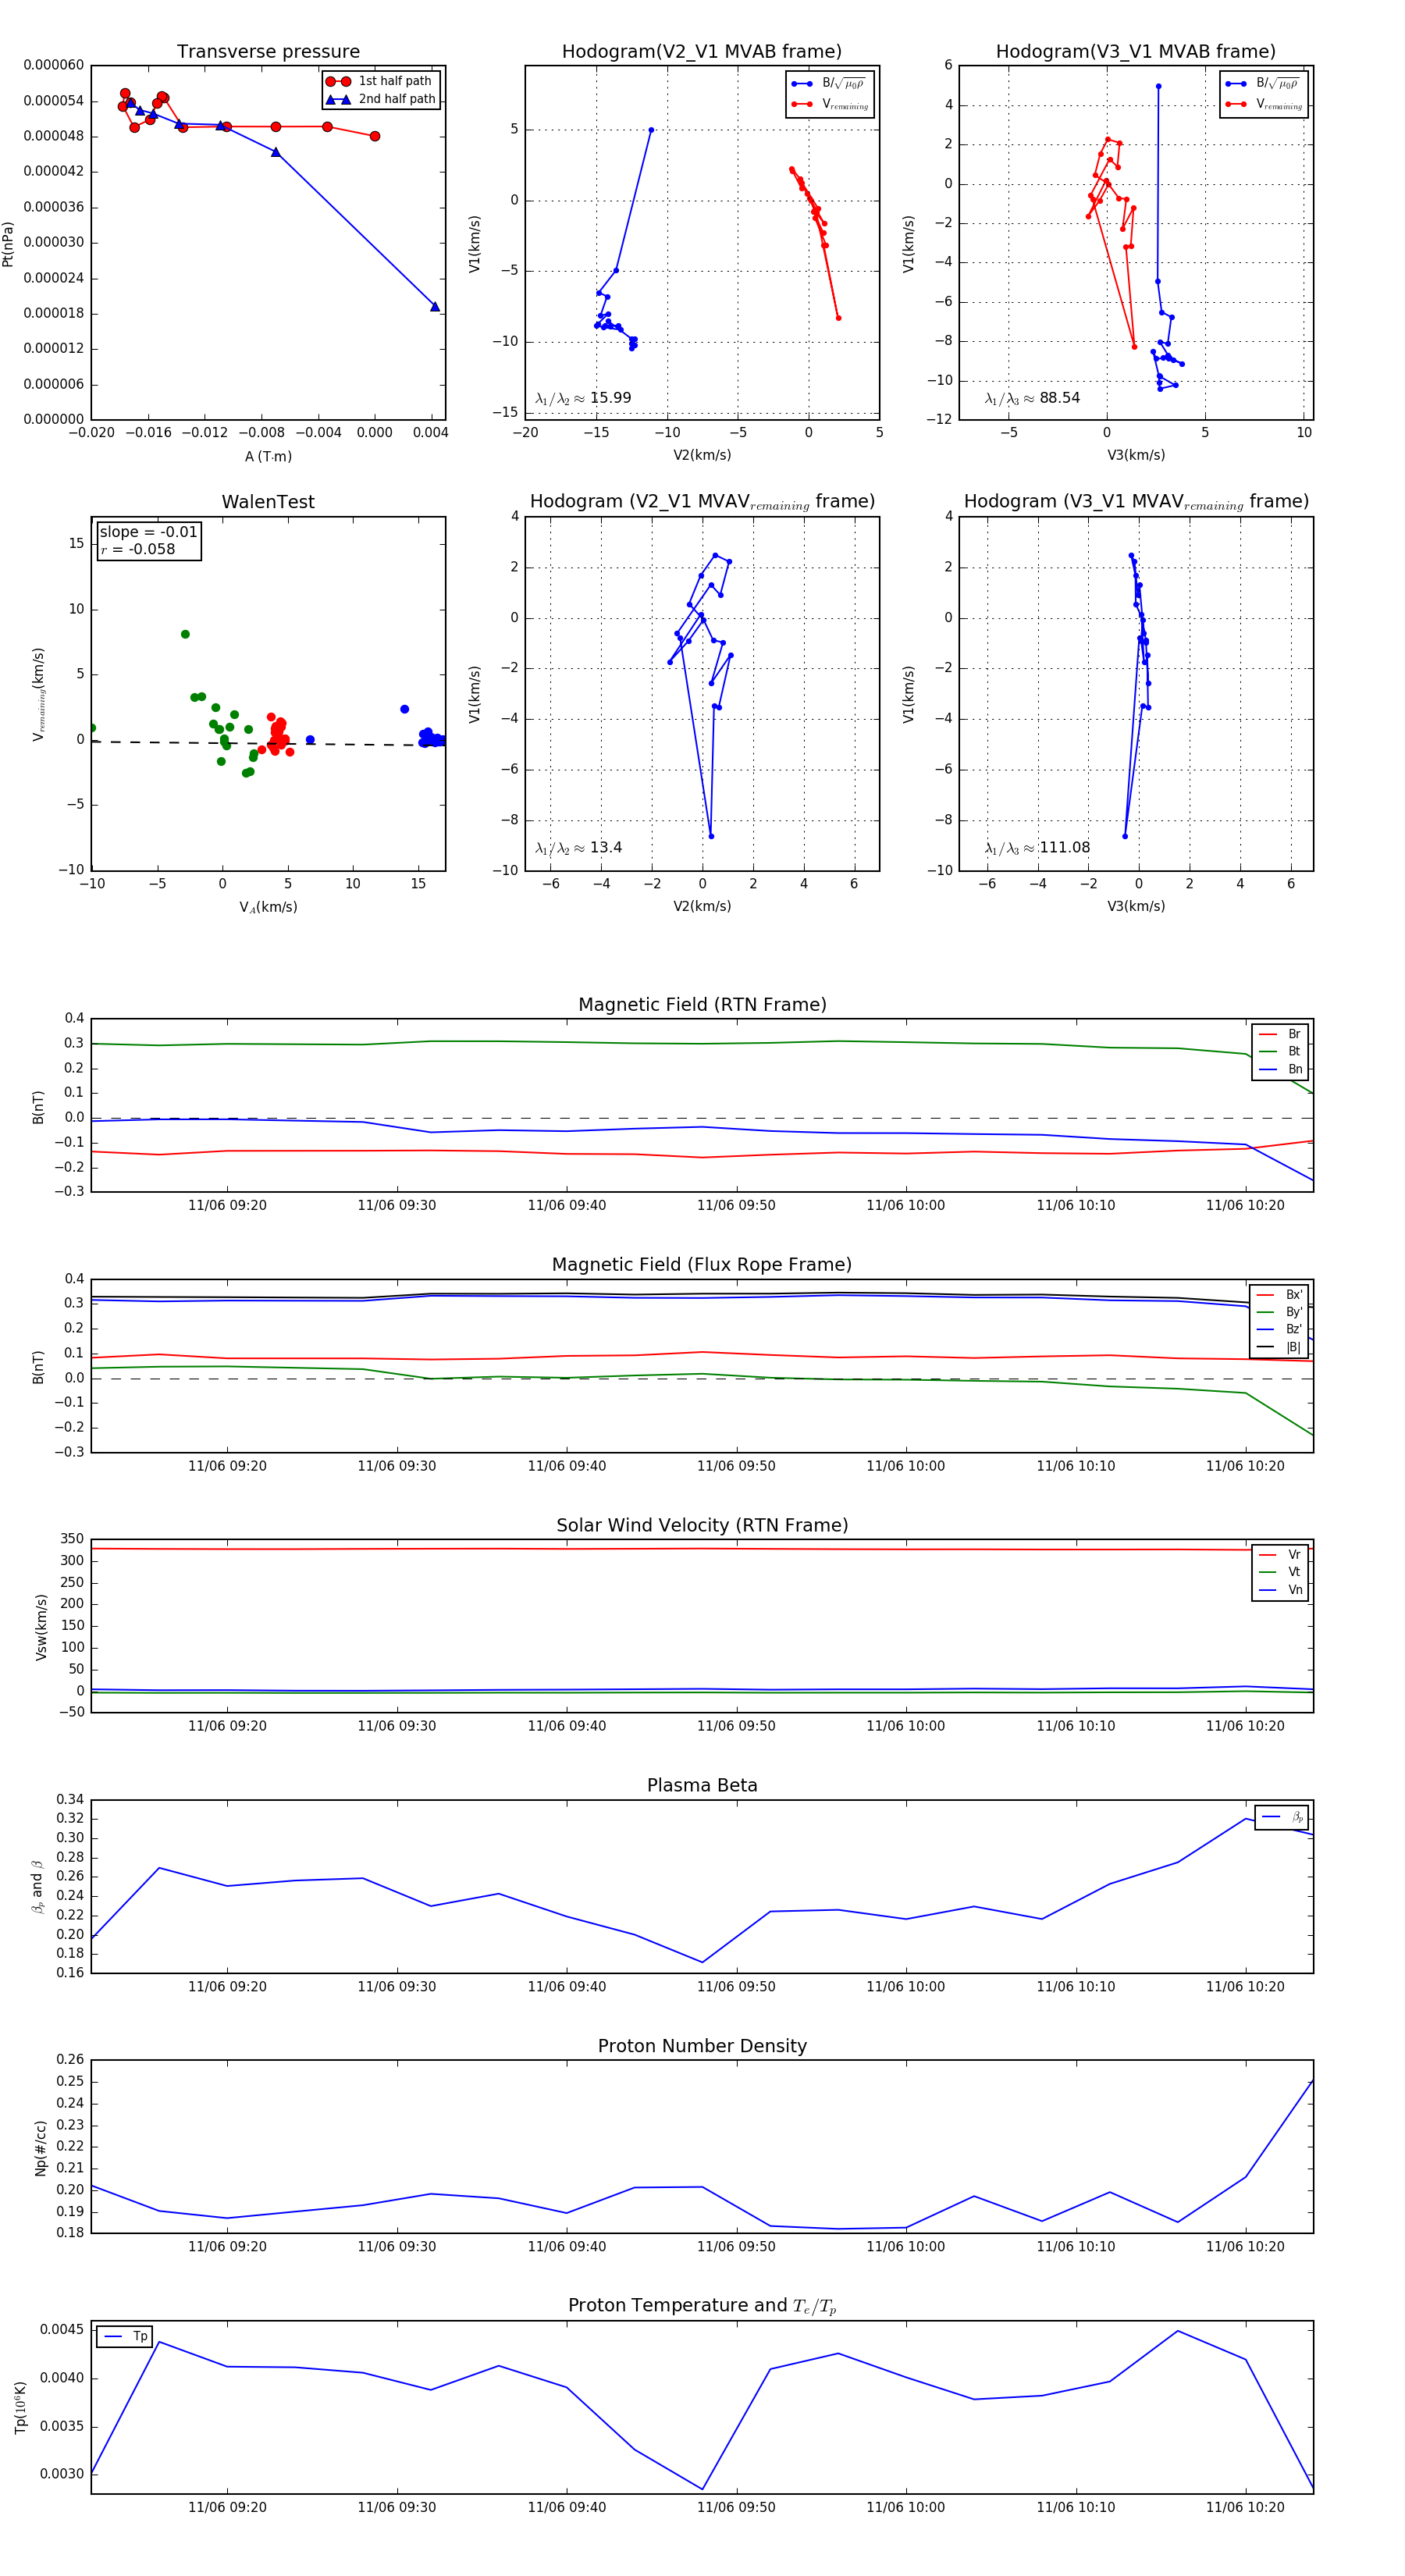
Task: Click the 'Hodogram(V2_V1 MVAB frame)' title
Action: (702, 52)
